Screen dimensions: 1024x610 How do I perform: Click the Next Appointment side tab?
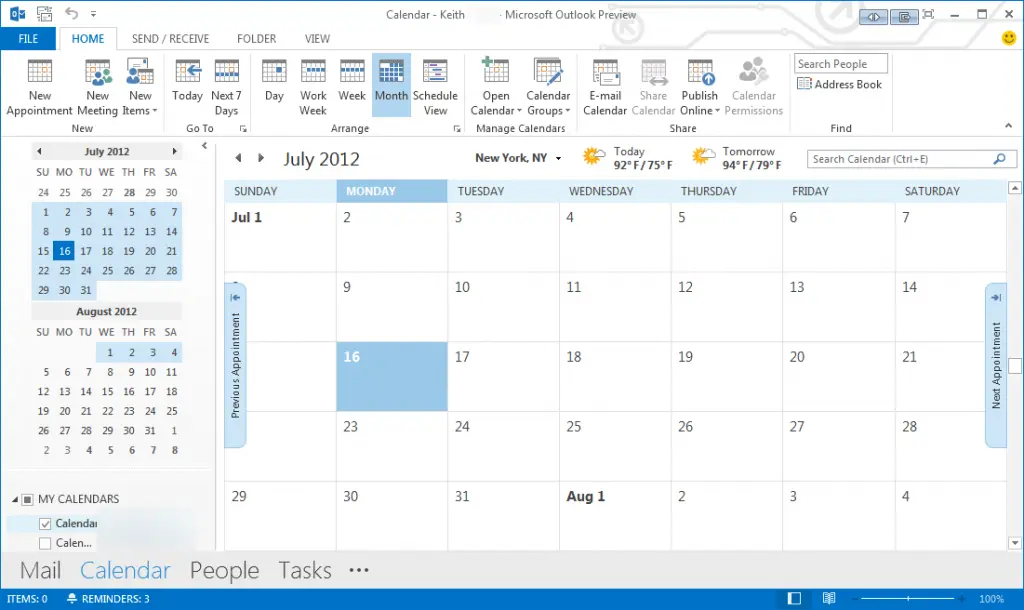[996, 365]
